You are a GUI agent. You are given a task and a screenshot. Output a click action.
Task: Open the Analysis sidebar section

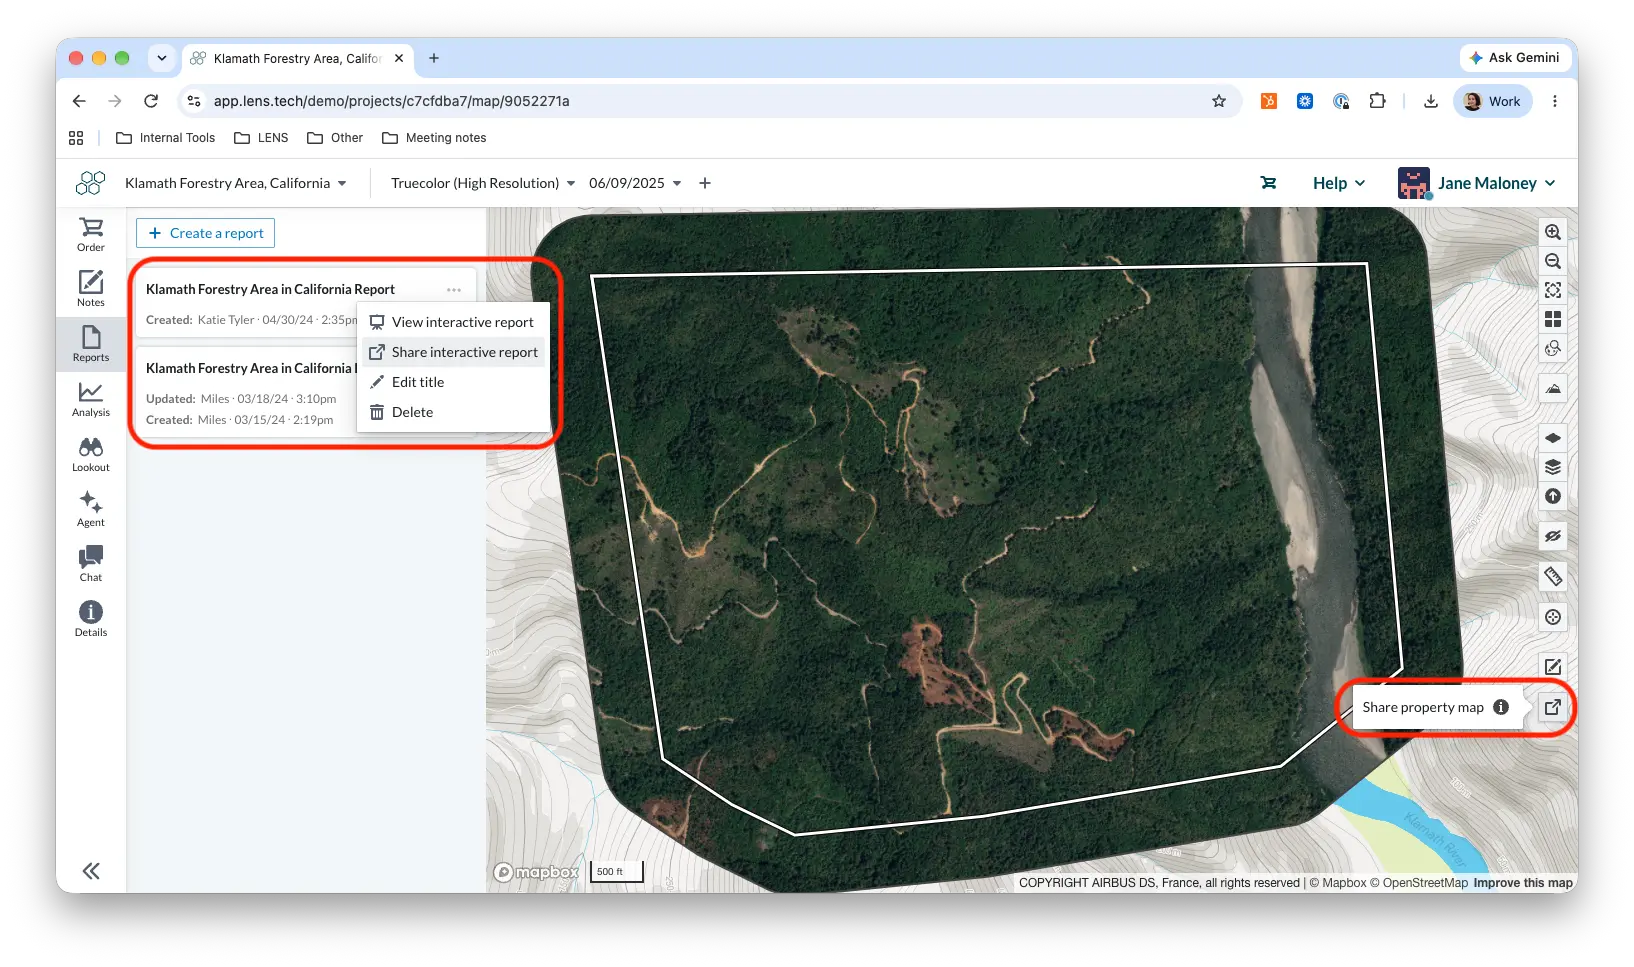91,399
